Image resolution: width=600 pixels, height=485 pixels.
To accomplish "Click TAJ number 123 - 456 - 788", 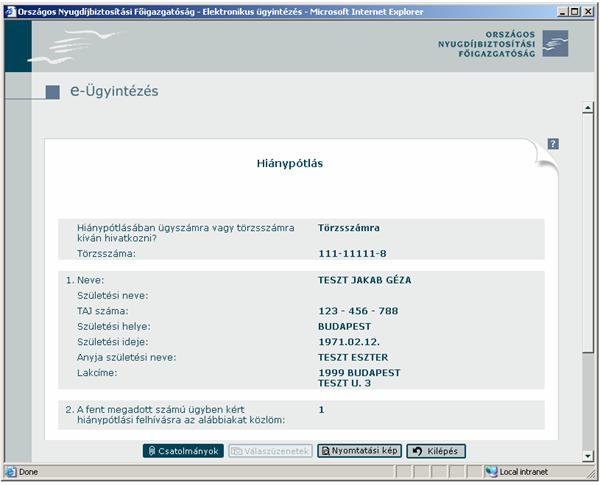I will coord(358,311).
